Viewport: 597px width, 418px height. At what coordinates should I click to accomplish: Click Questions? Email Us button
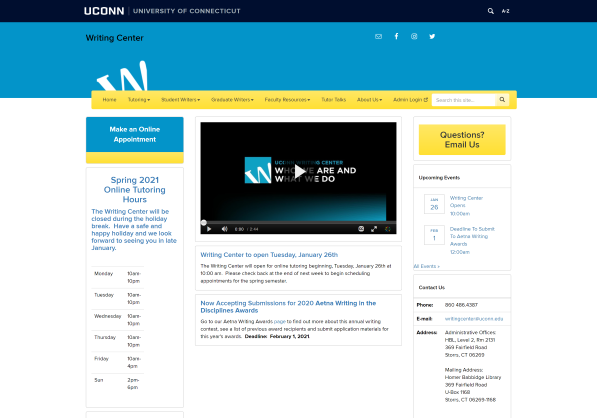[462, 140]
